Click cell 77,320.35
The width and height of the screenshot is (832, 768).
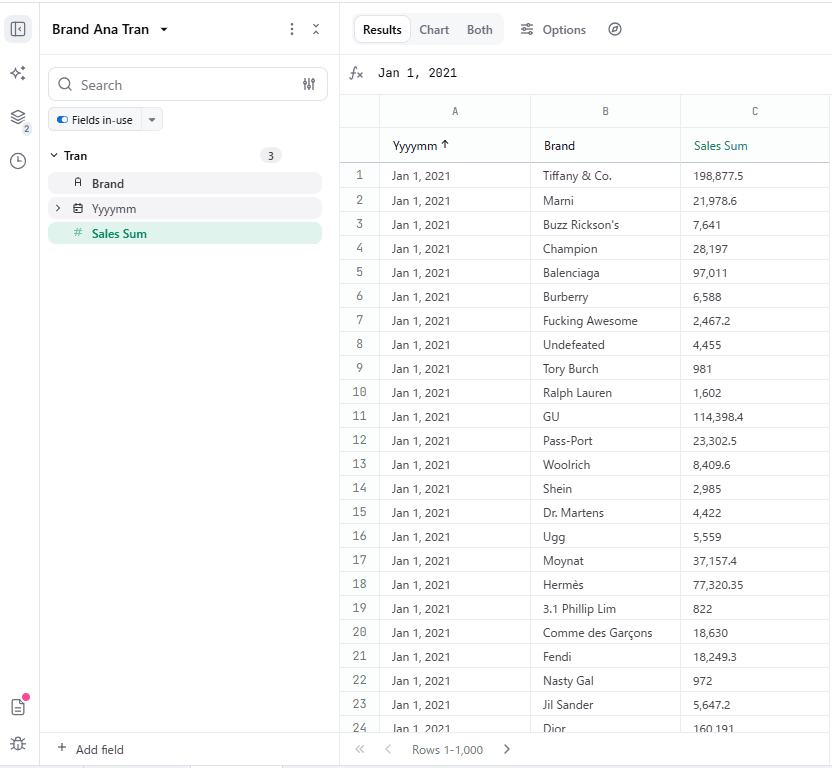[x=755, y=584]
